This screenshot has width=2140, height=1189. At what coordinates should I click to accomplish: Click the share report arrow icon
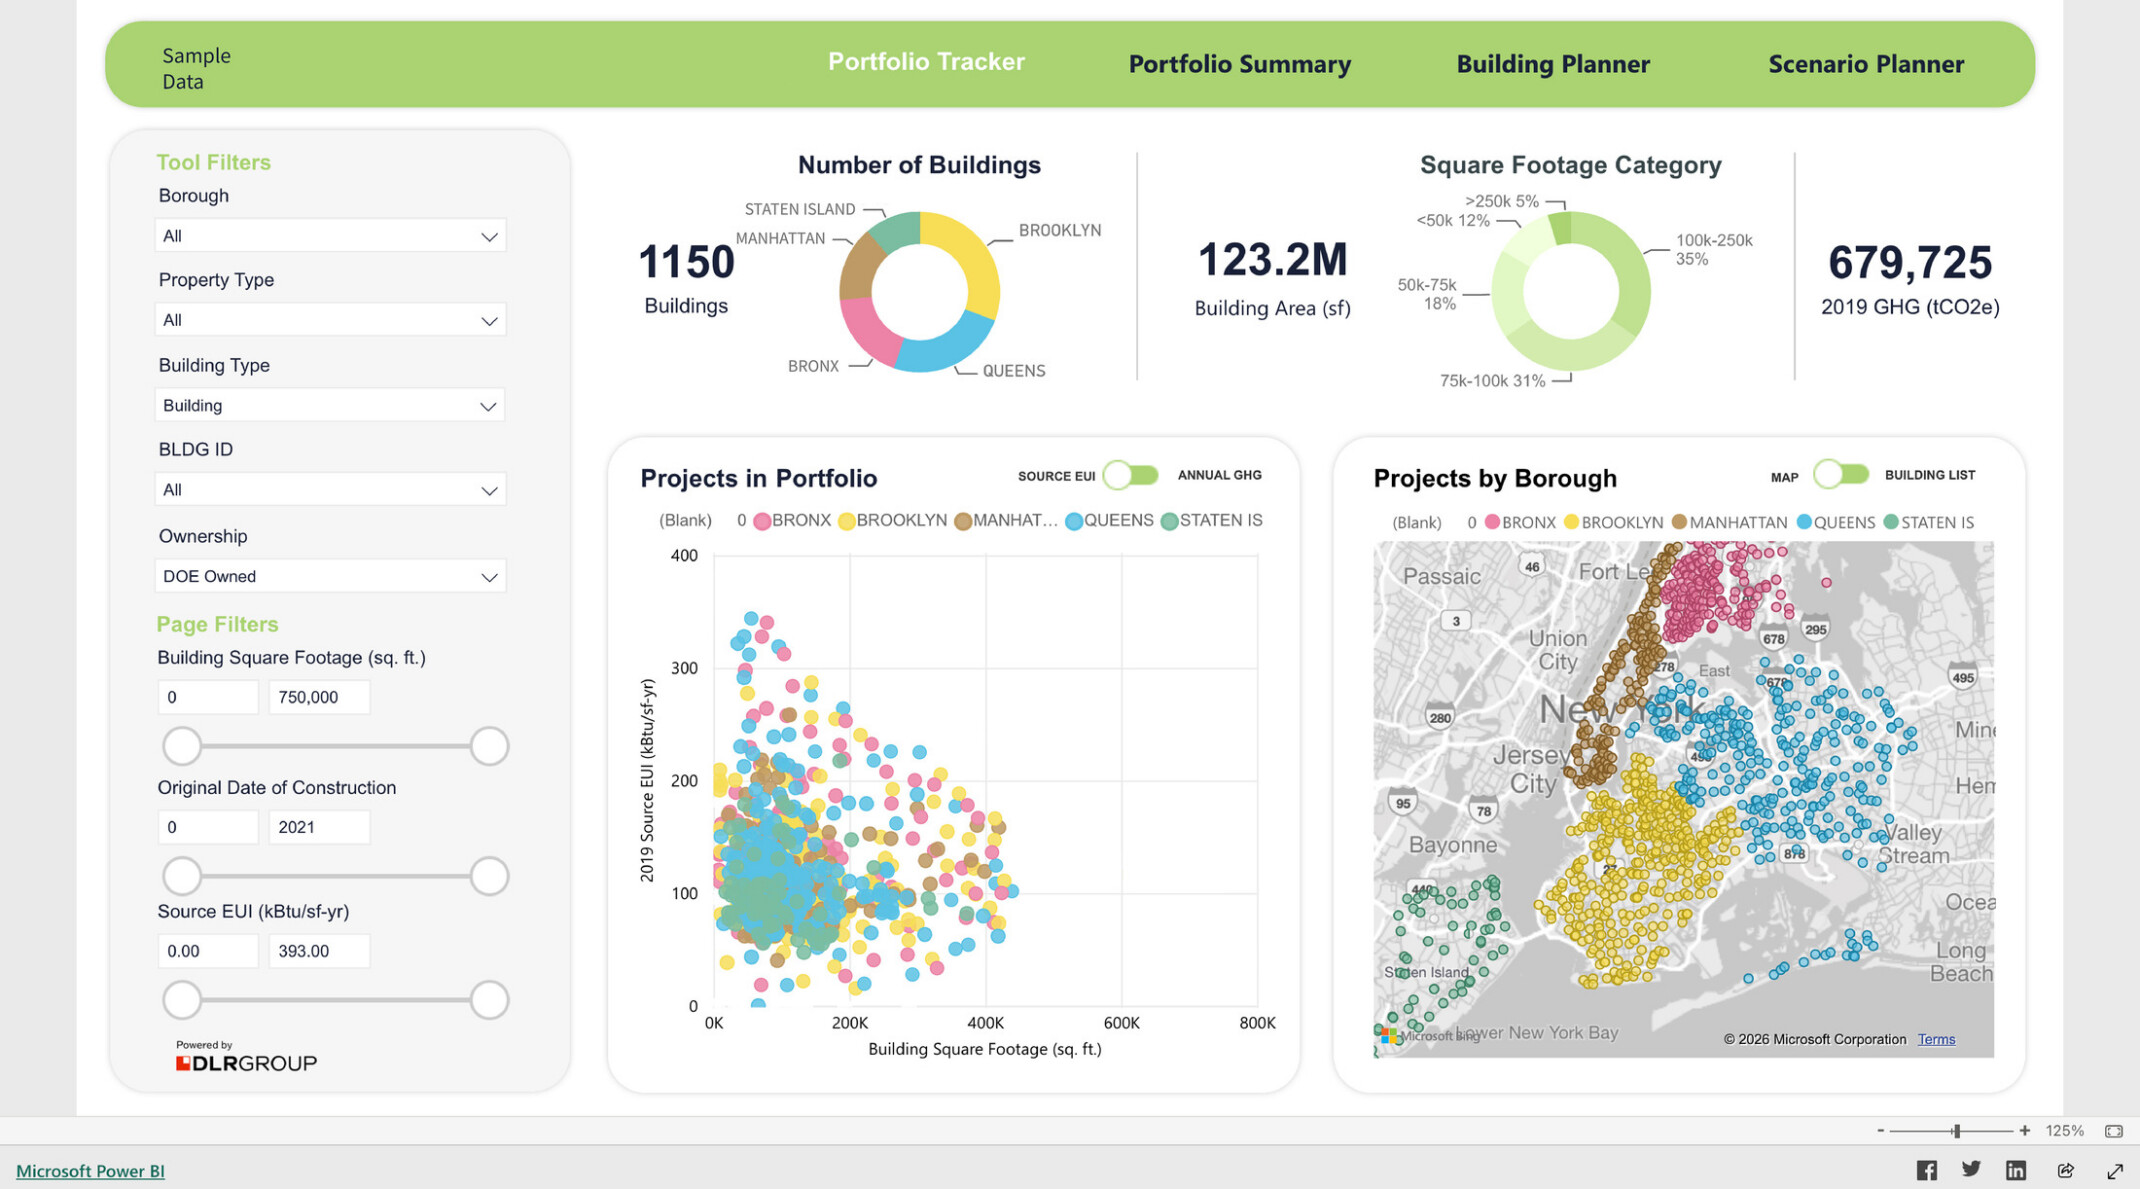[x=2066, y=1170]
